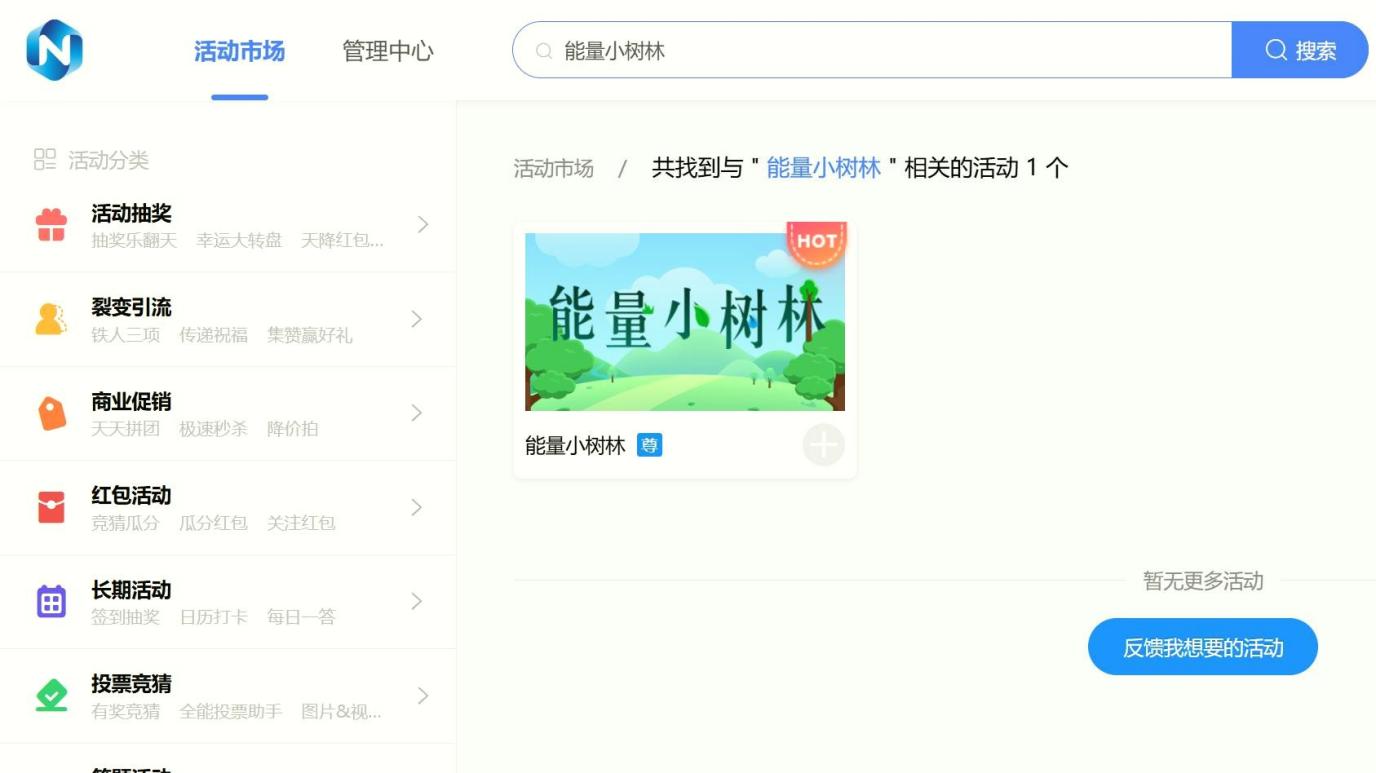
Task: Click the blue N logo icon
Action: pyautogui.click(x=54, y=50)
